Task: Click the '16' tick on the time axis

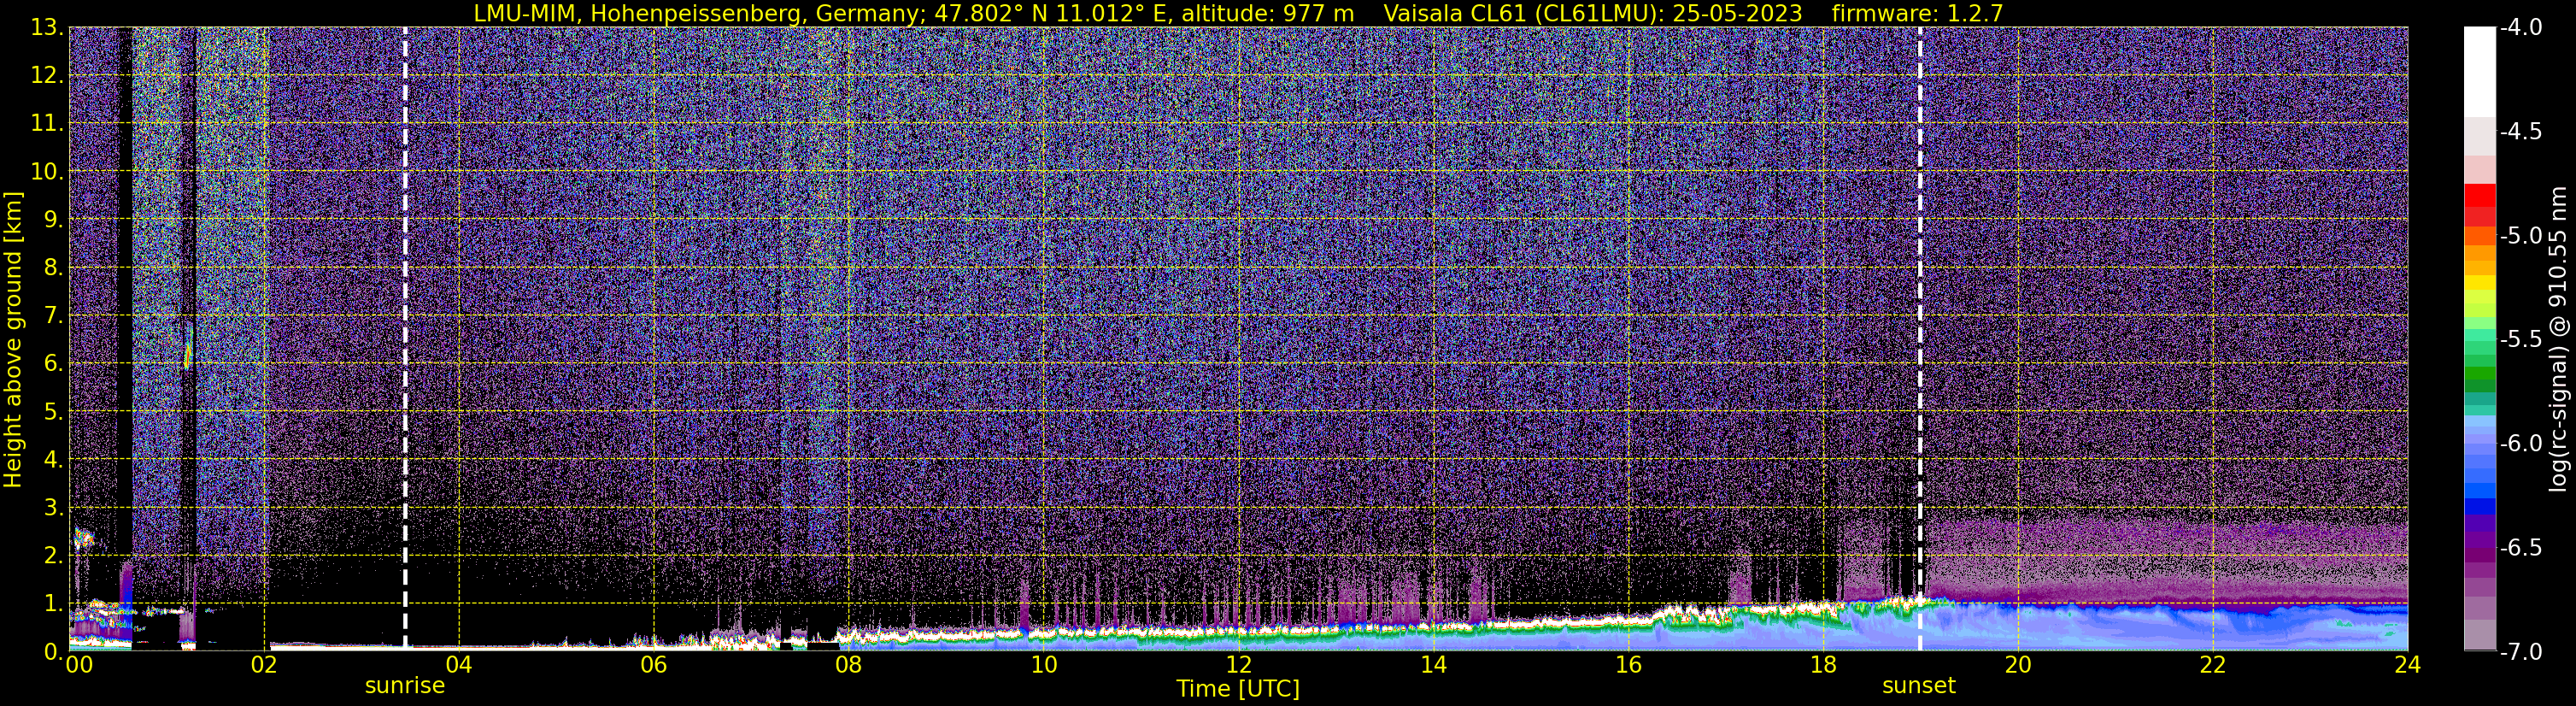Action: (1628, 665)
